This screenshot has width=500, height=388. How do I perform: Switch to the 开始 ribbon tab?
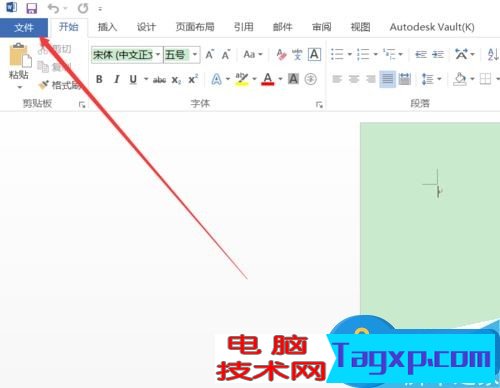click(x=69, y=27)
